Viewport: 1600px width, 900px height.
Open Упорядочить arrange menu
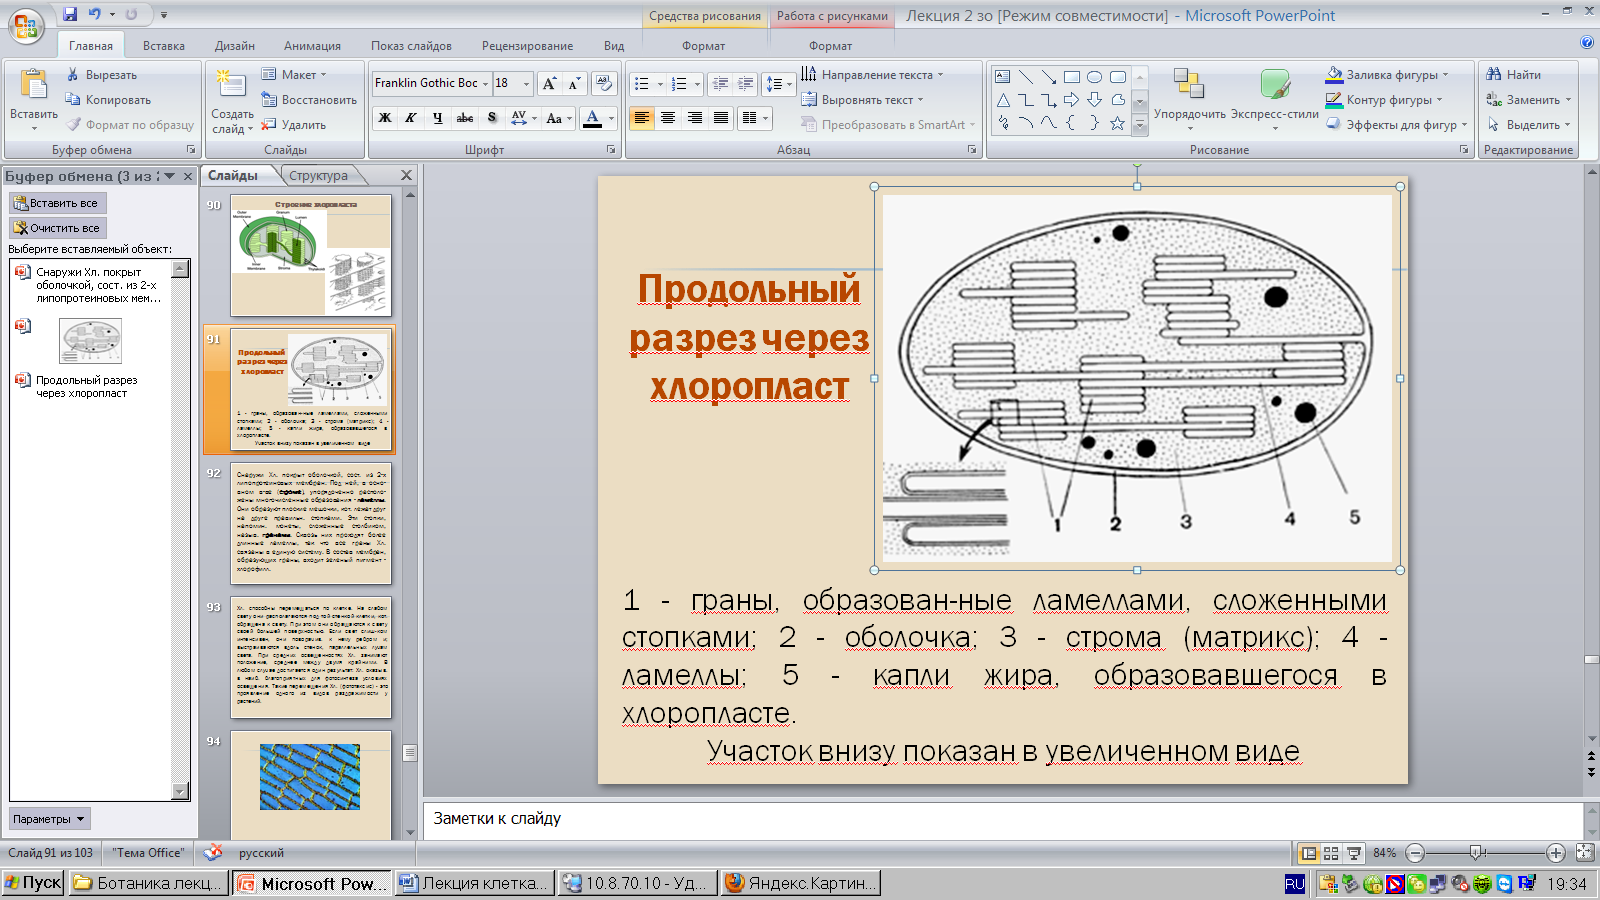click(x=1189, y=98)
